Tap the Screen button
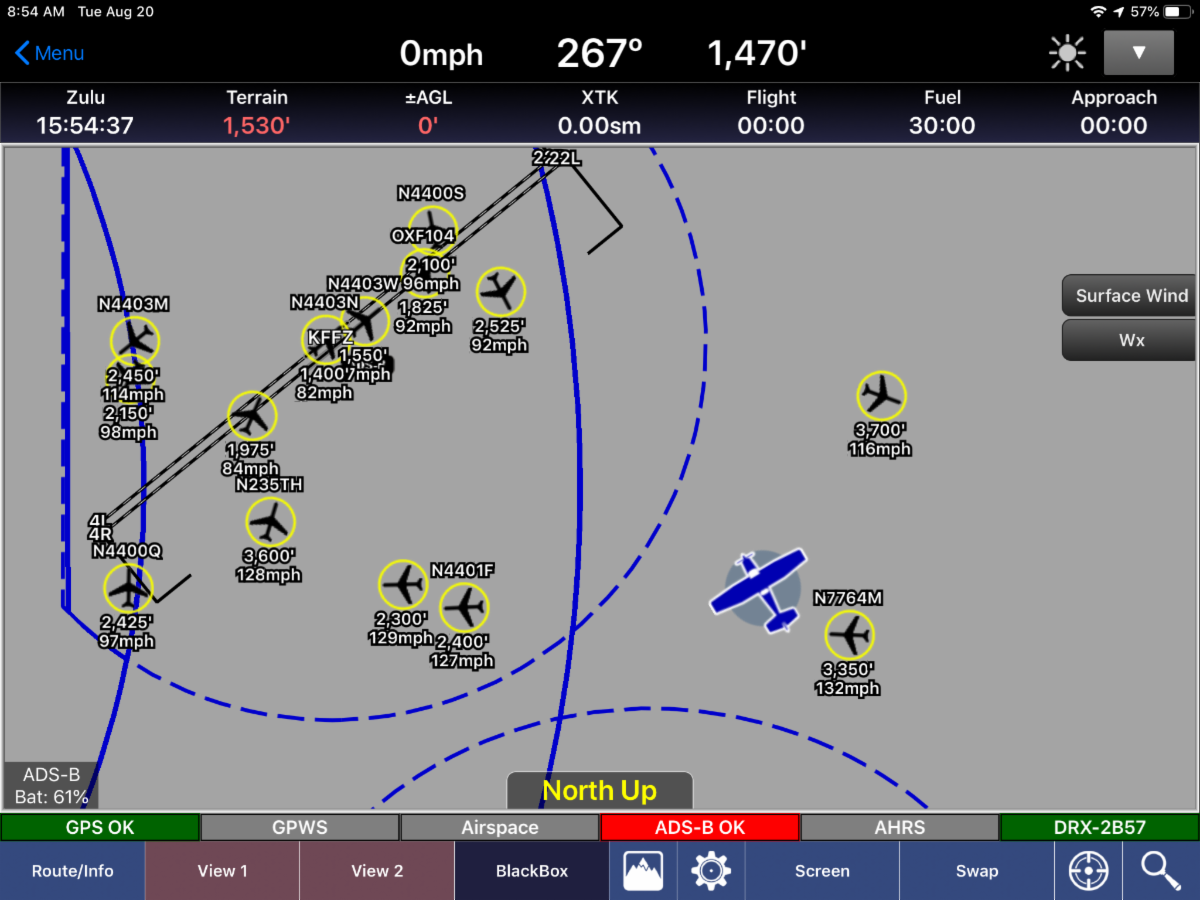The width and height of the screenshot is (1200, 900). click(x=822, y=871)
